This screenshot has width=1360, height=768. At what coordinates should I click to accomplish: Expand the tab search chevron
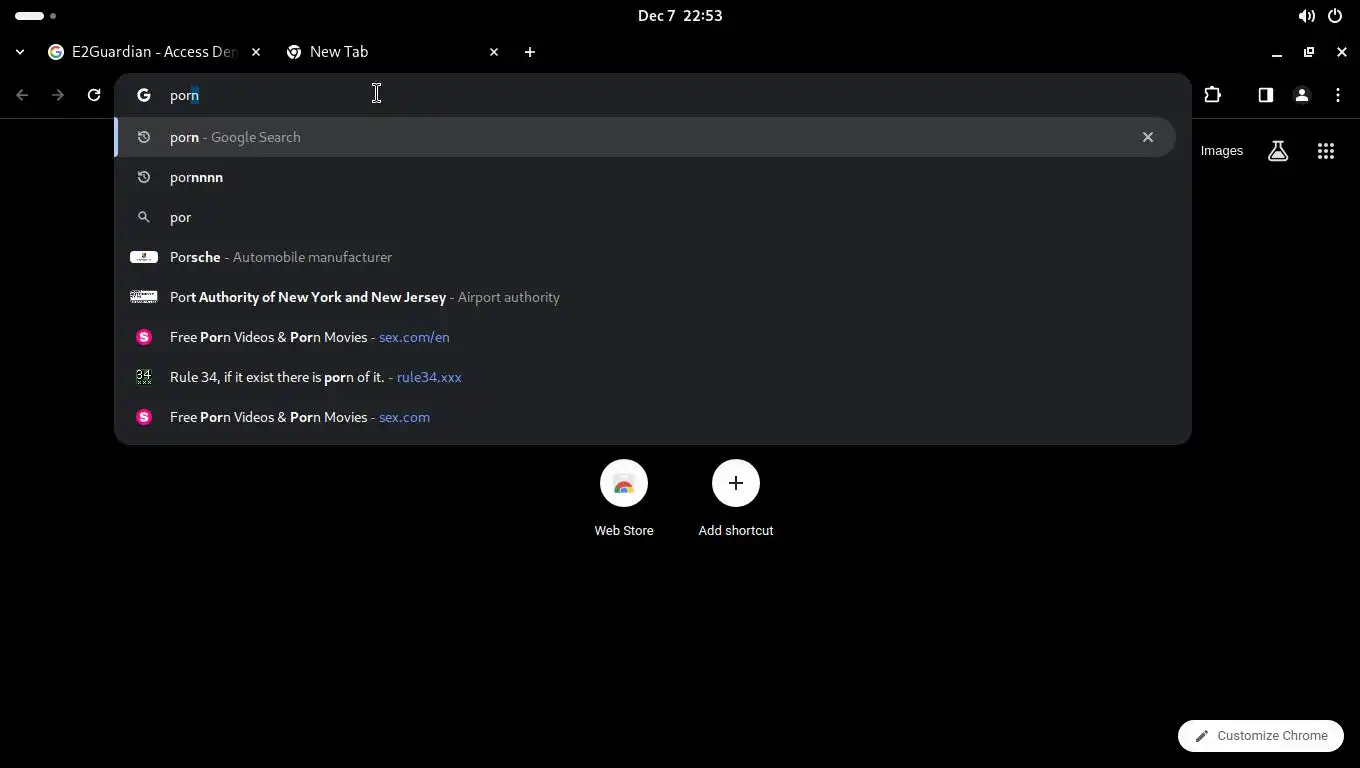[x=20, y=52]
